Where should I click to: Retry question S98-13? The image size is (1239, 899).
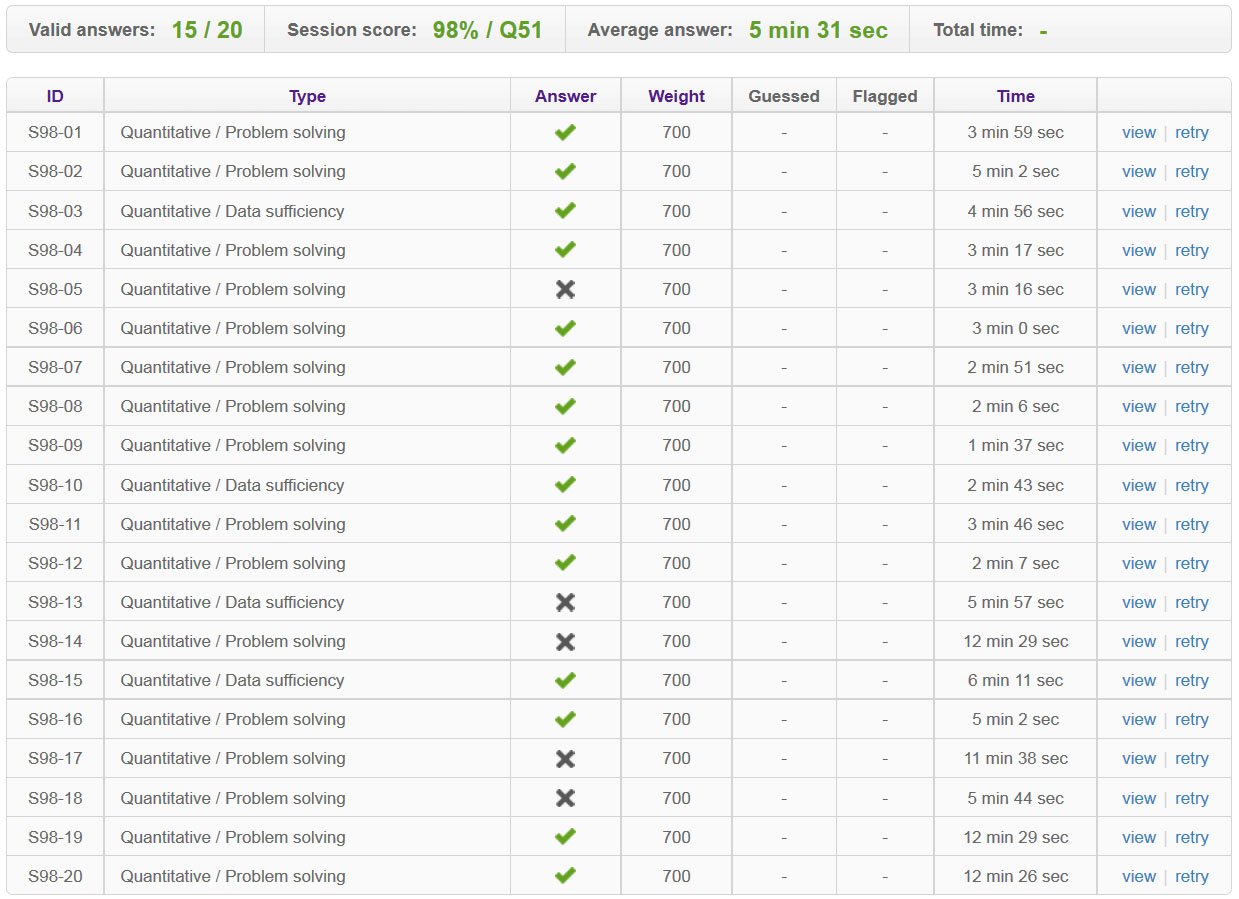coord(1191,602)
